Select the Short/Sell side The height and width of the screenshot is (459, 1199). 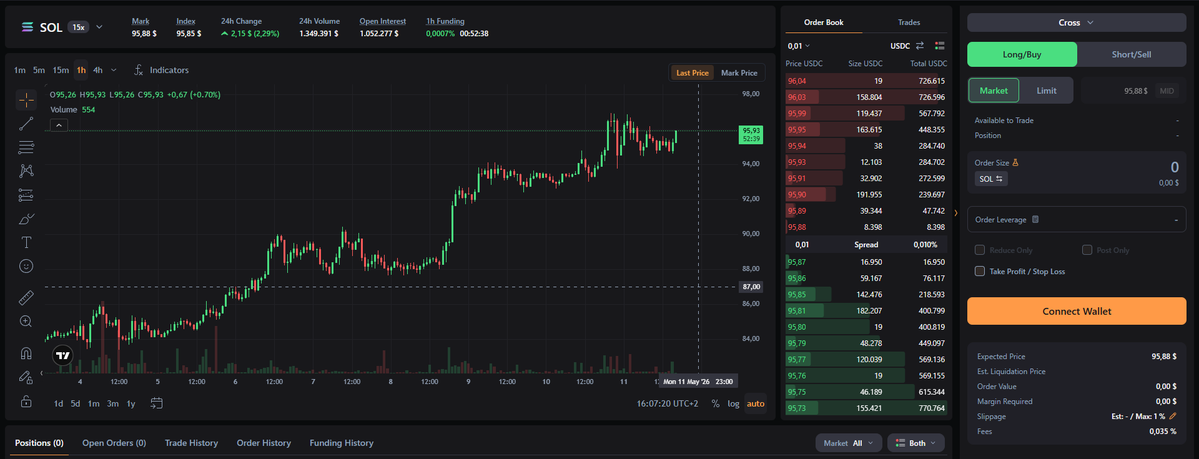1132,54
